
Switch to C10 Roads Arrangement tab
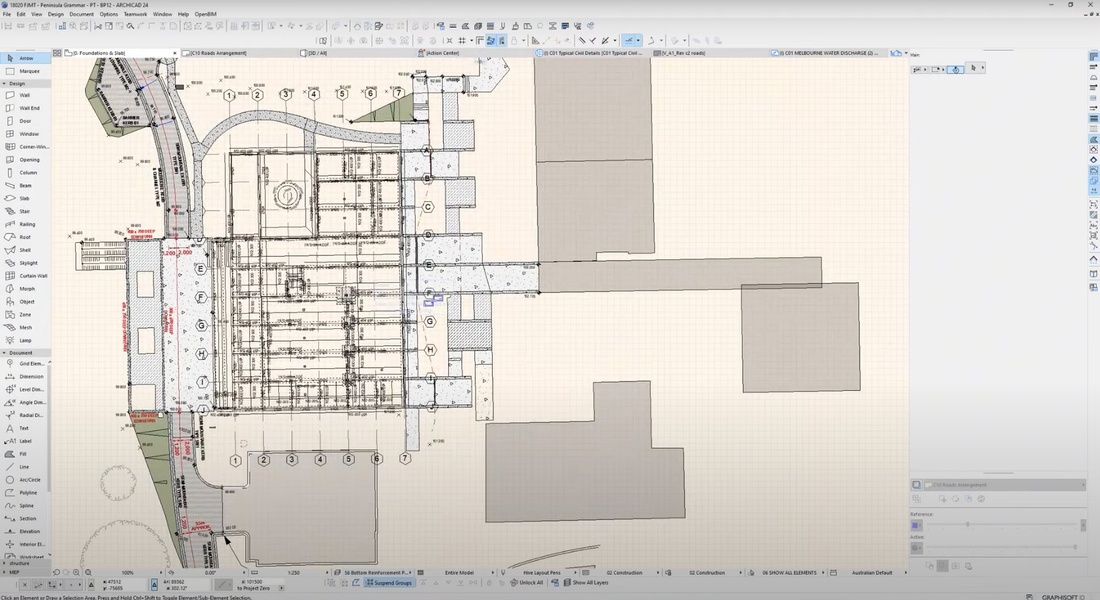click(x=220, y=53)
